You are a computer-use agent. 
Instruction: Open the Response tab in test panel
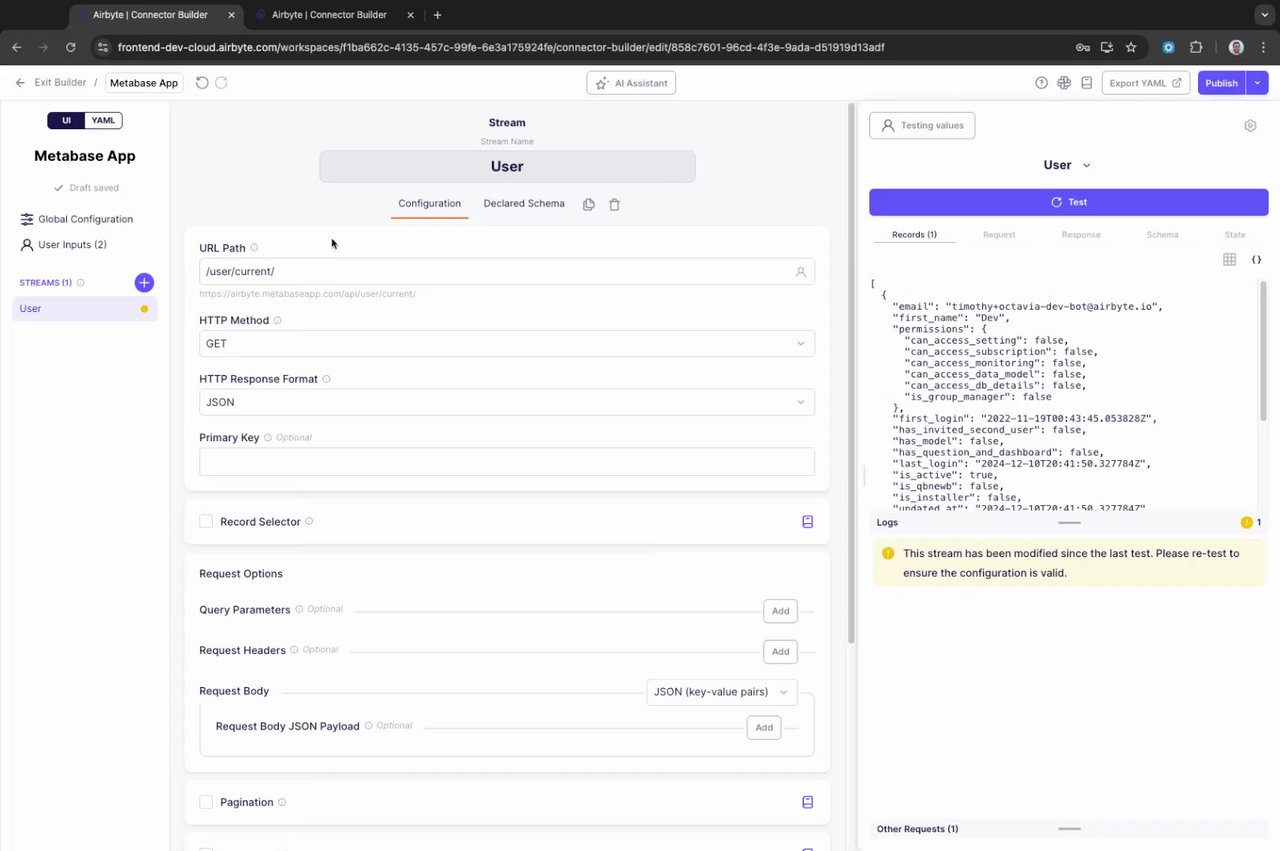(x=1081, y=235)
